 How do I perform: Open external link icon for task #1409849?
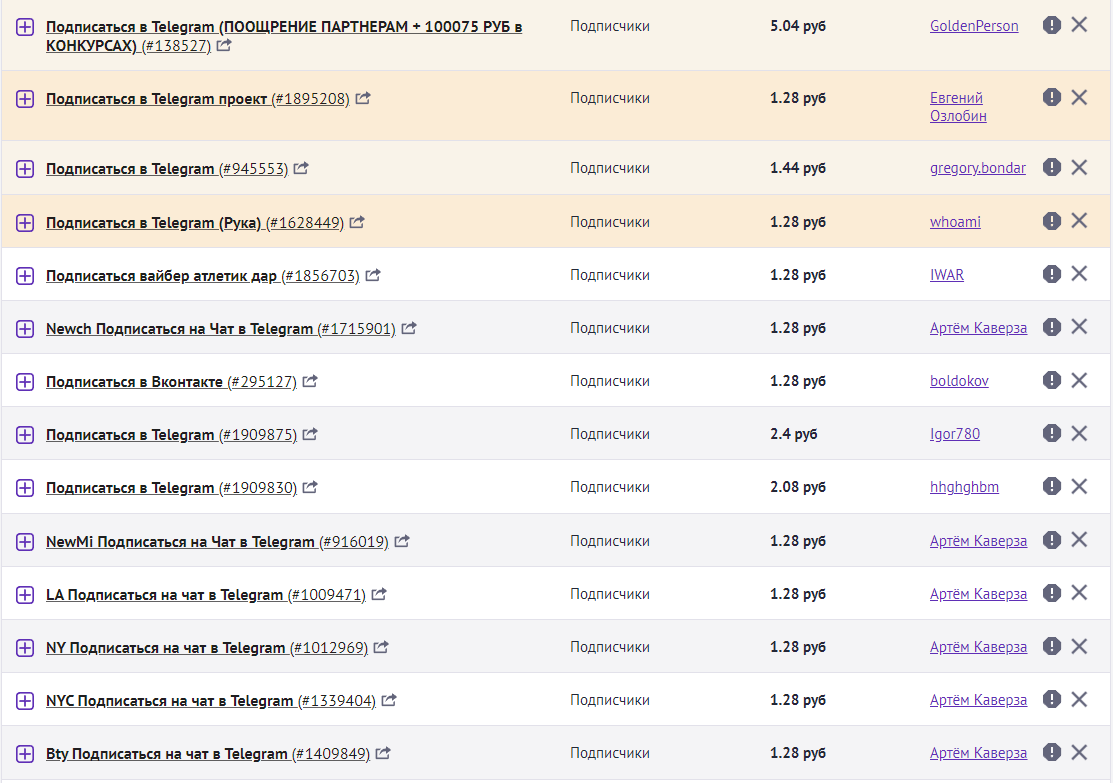[383, 753]
